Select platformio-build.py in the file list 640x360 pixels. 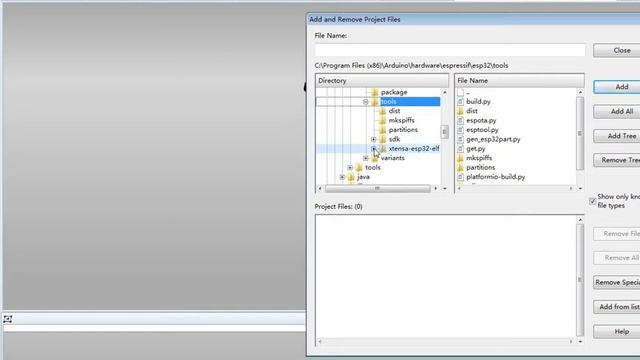click(496, 177)
